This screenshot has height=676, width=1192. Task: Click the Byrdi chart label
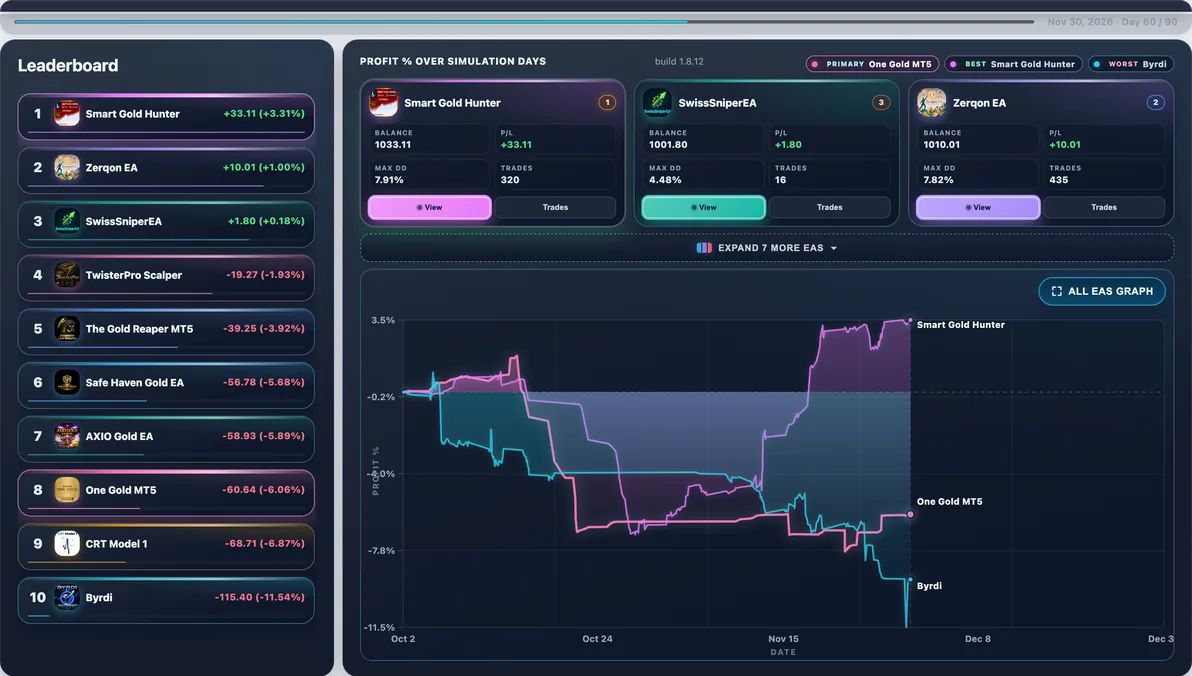(x=929, y=586)
